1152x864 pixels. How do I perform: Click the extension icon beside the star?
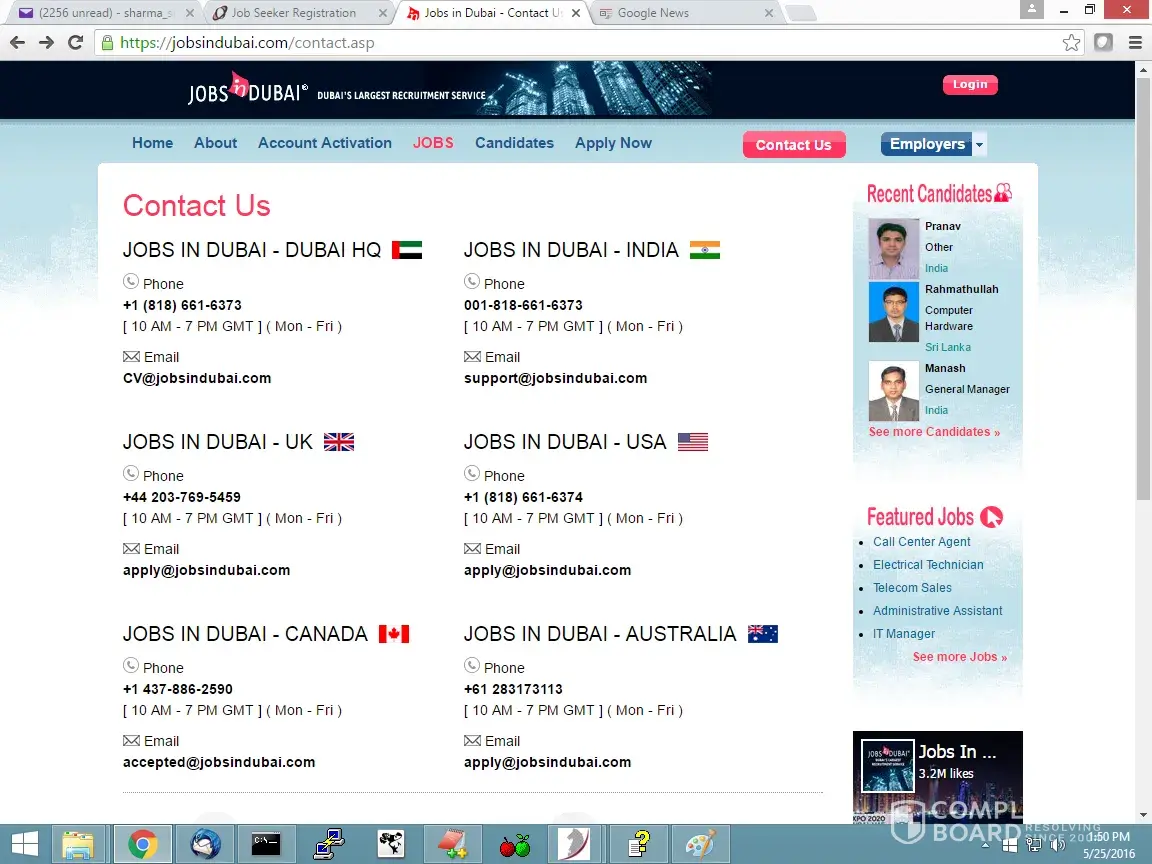[1103, 43]
